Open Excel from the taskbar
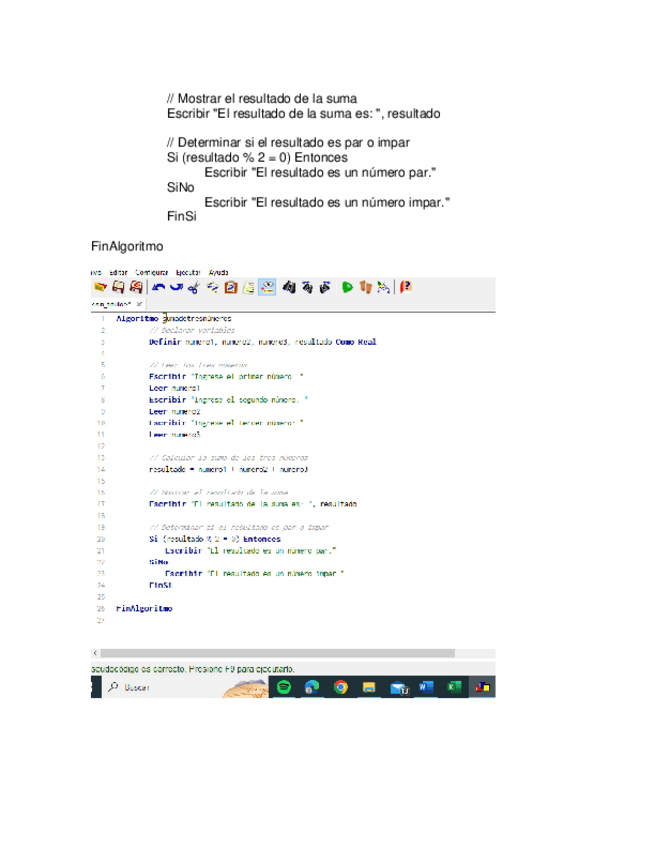Viewport: 655px width, 848px height. point(454,687)
